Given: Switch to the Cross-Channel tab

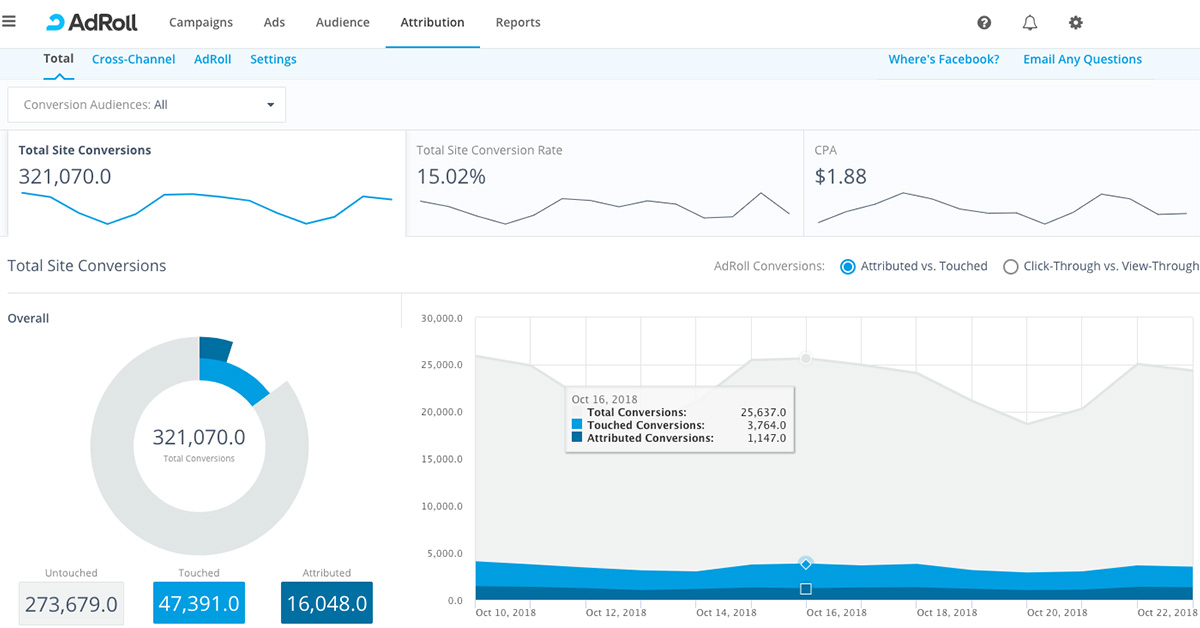Looking at the screenshot, I should pyautogui.click(x=133, y=60).
